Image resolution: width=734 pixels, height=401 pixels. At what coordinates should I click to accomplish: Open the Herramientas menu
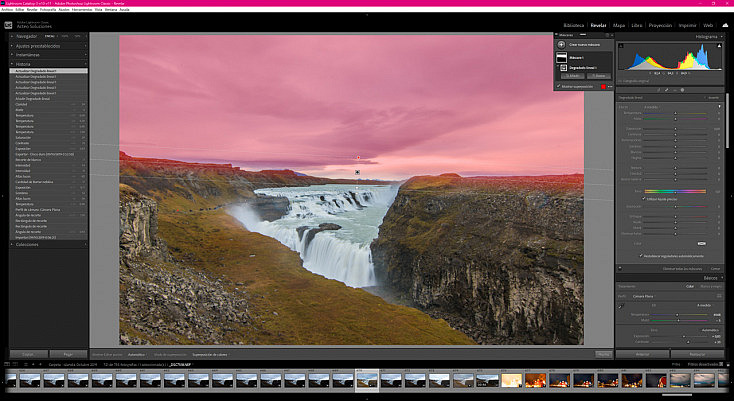coord(82,9)
